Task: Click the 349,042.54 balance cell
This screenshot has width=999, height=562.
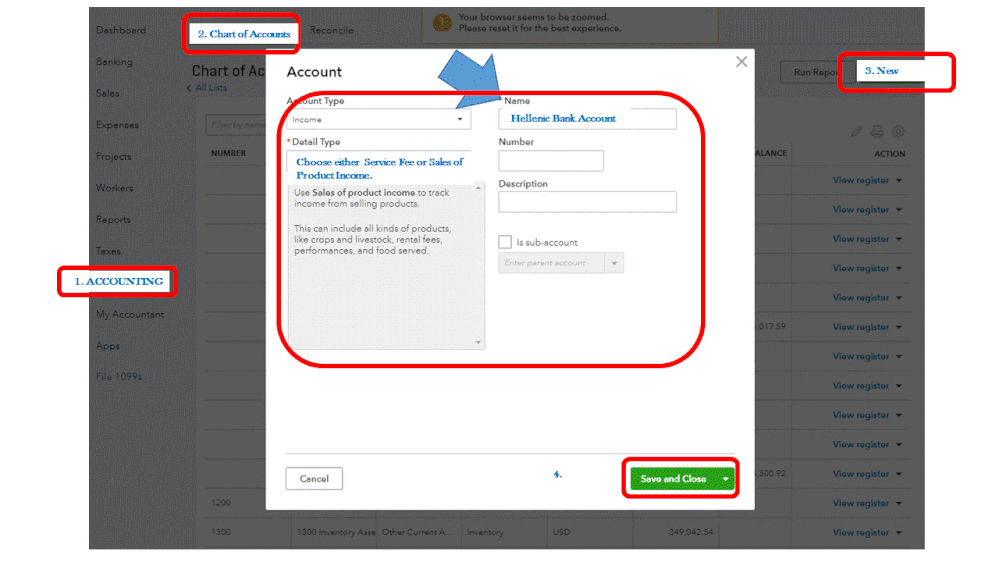Action: [x=691, y=532]
